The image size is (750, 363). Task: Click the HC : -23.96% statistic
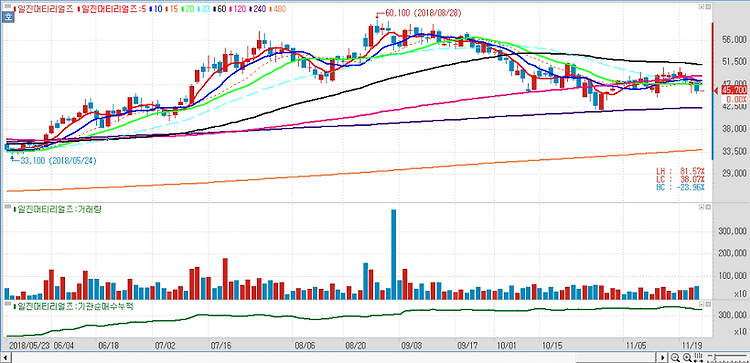(681, 187)
